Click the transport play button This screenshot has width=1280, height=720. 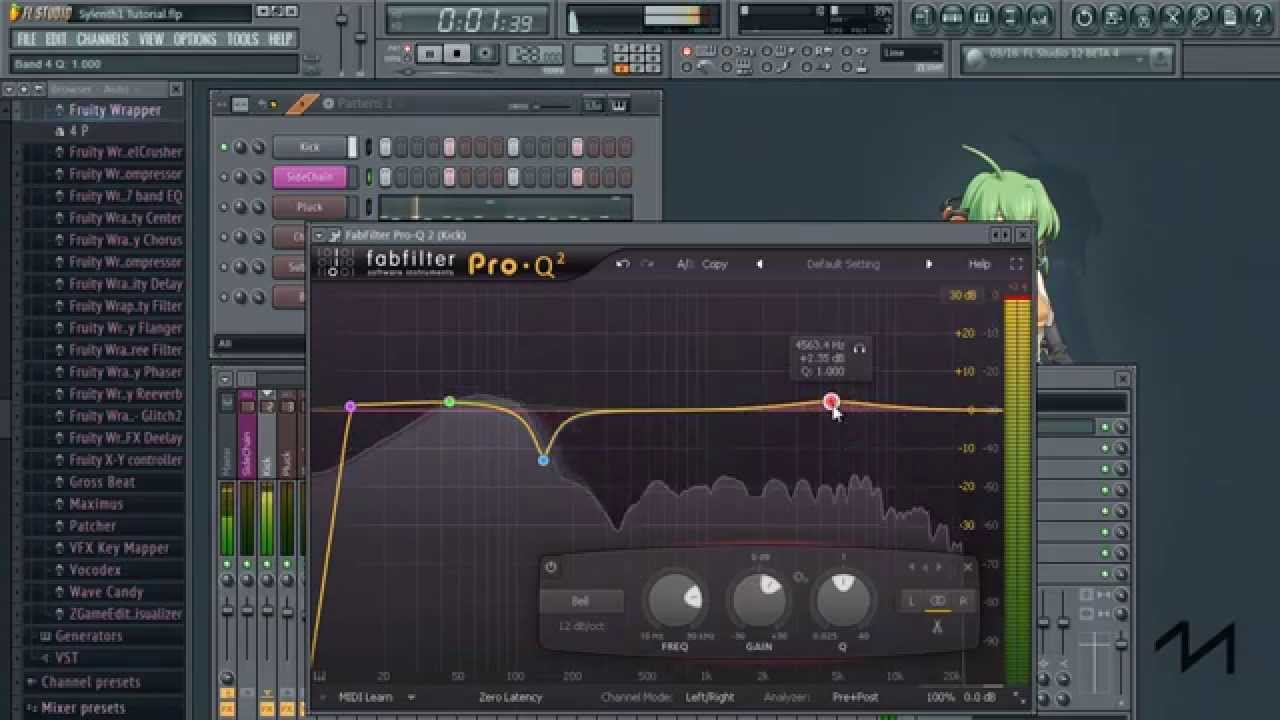click(x=429, y=54)
